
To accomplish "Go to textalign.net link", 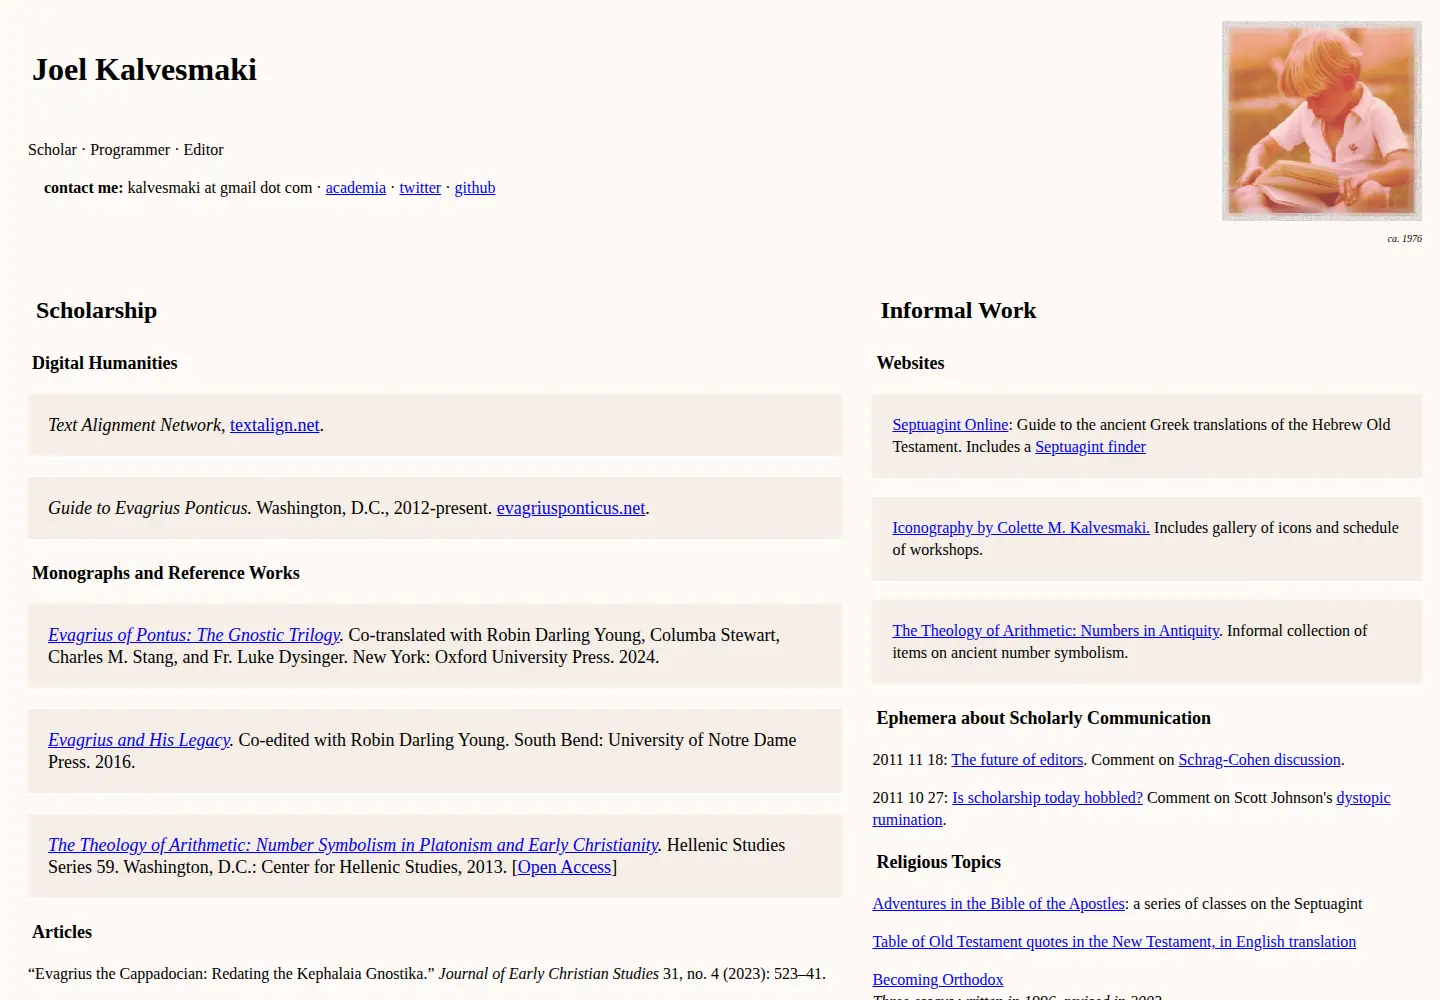I will click(x=275, y=425).
